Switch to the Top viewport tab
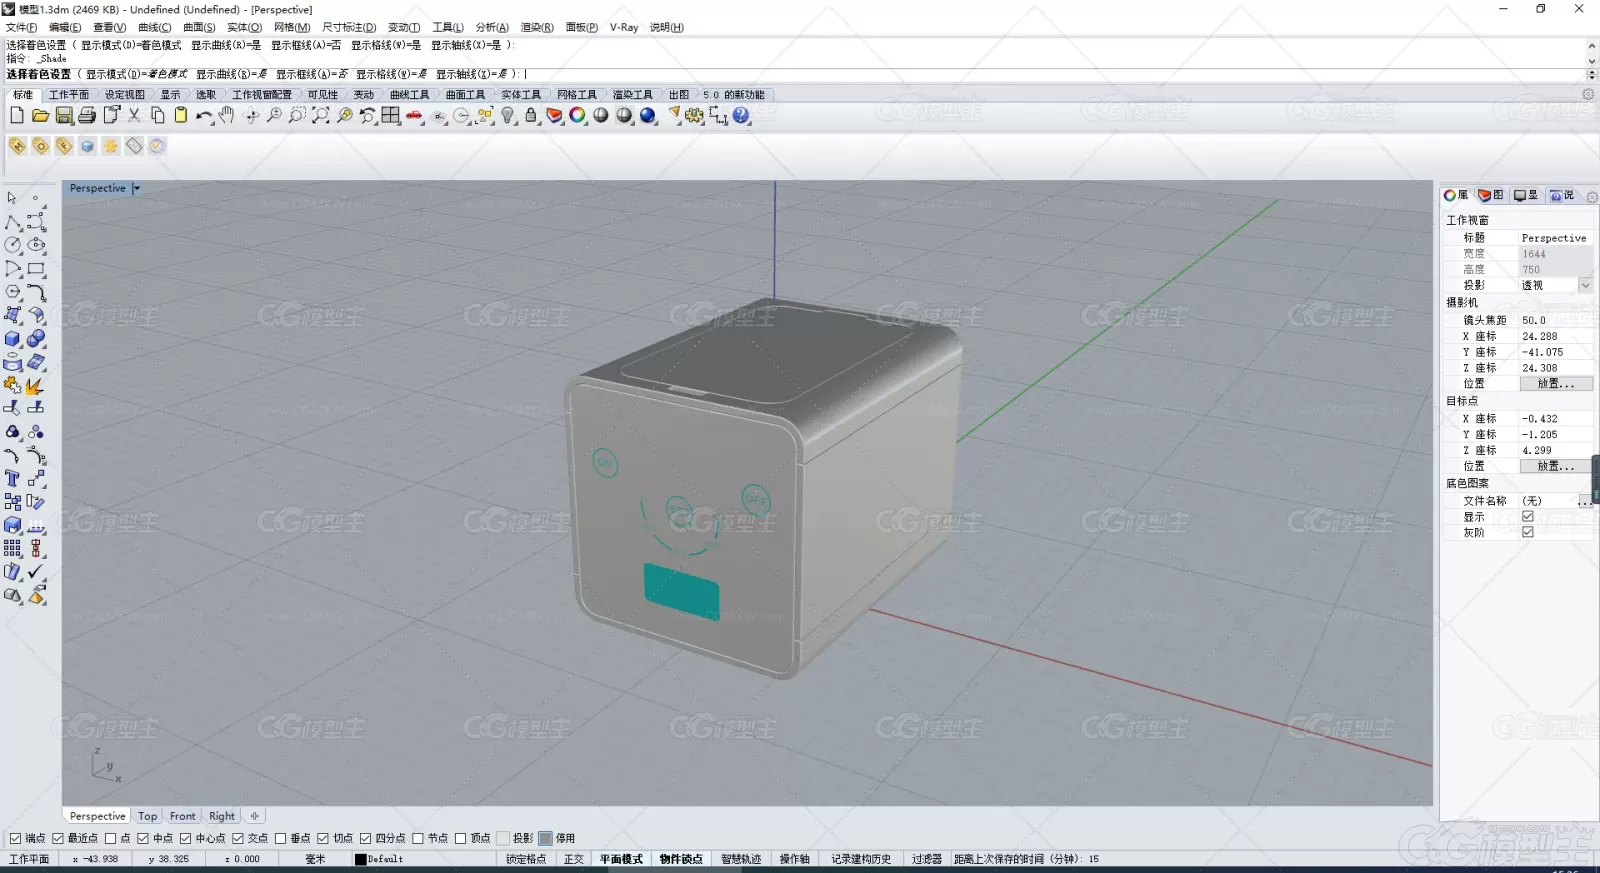 (x=148, y=817)
